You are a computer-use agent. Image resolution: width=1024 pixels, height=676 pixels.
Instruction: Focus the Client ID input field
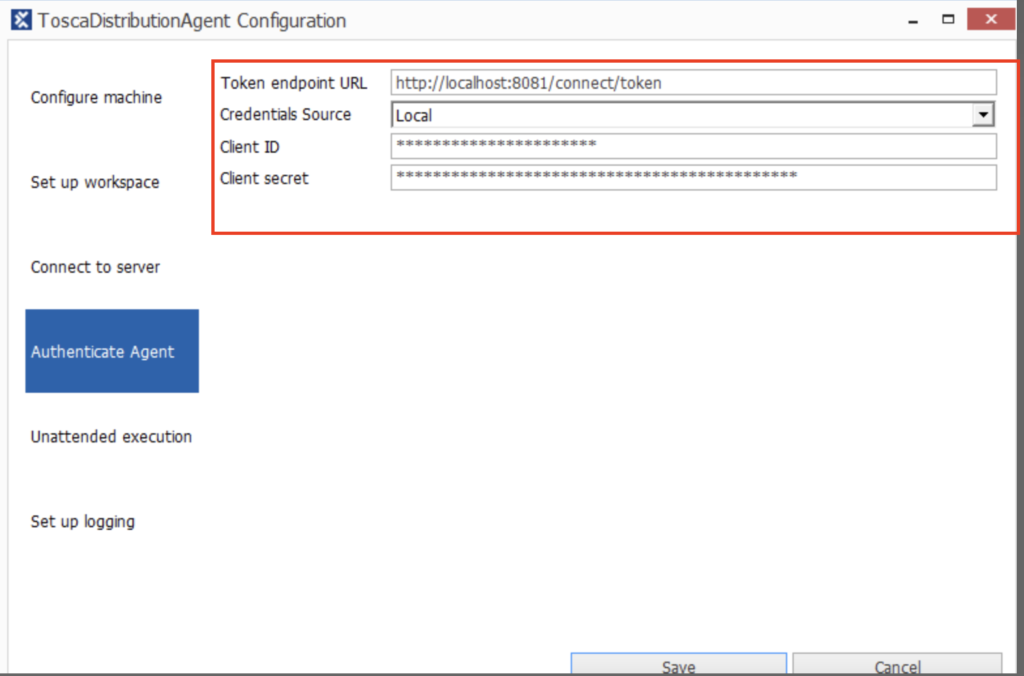[x=694, y=146]
